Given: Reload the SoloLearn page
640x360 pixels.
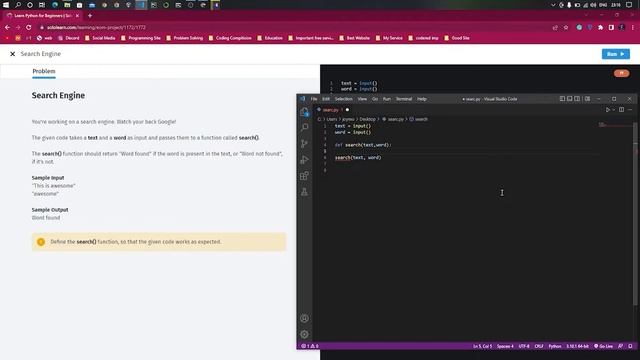Looking at the screenshot, I should point(29,27).
